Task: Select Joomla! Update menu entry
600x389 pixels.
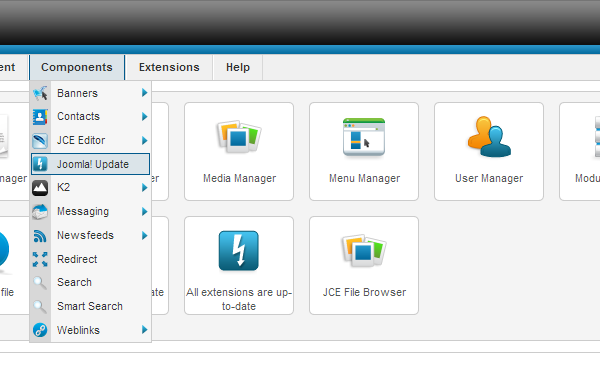Action: 90,164
